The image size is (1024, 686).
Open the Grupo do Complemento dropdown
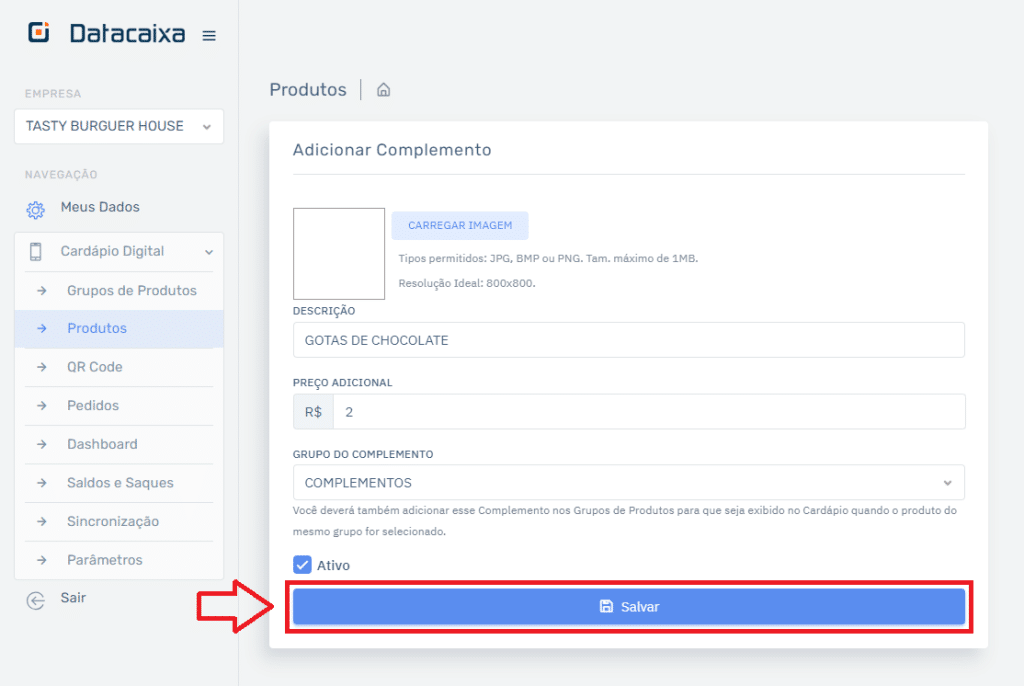point(628,483)
